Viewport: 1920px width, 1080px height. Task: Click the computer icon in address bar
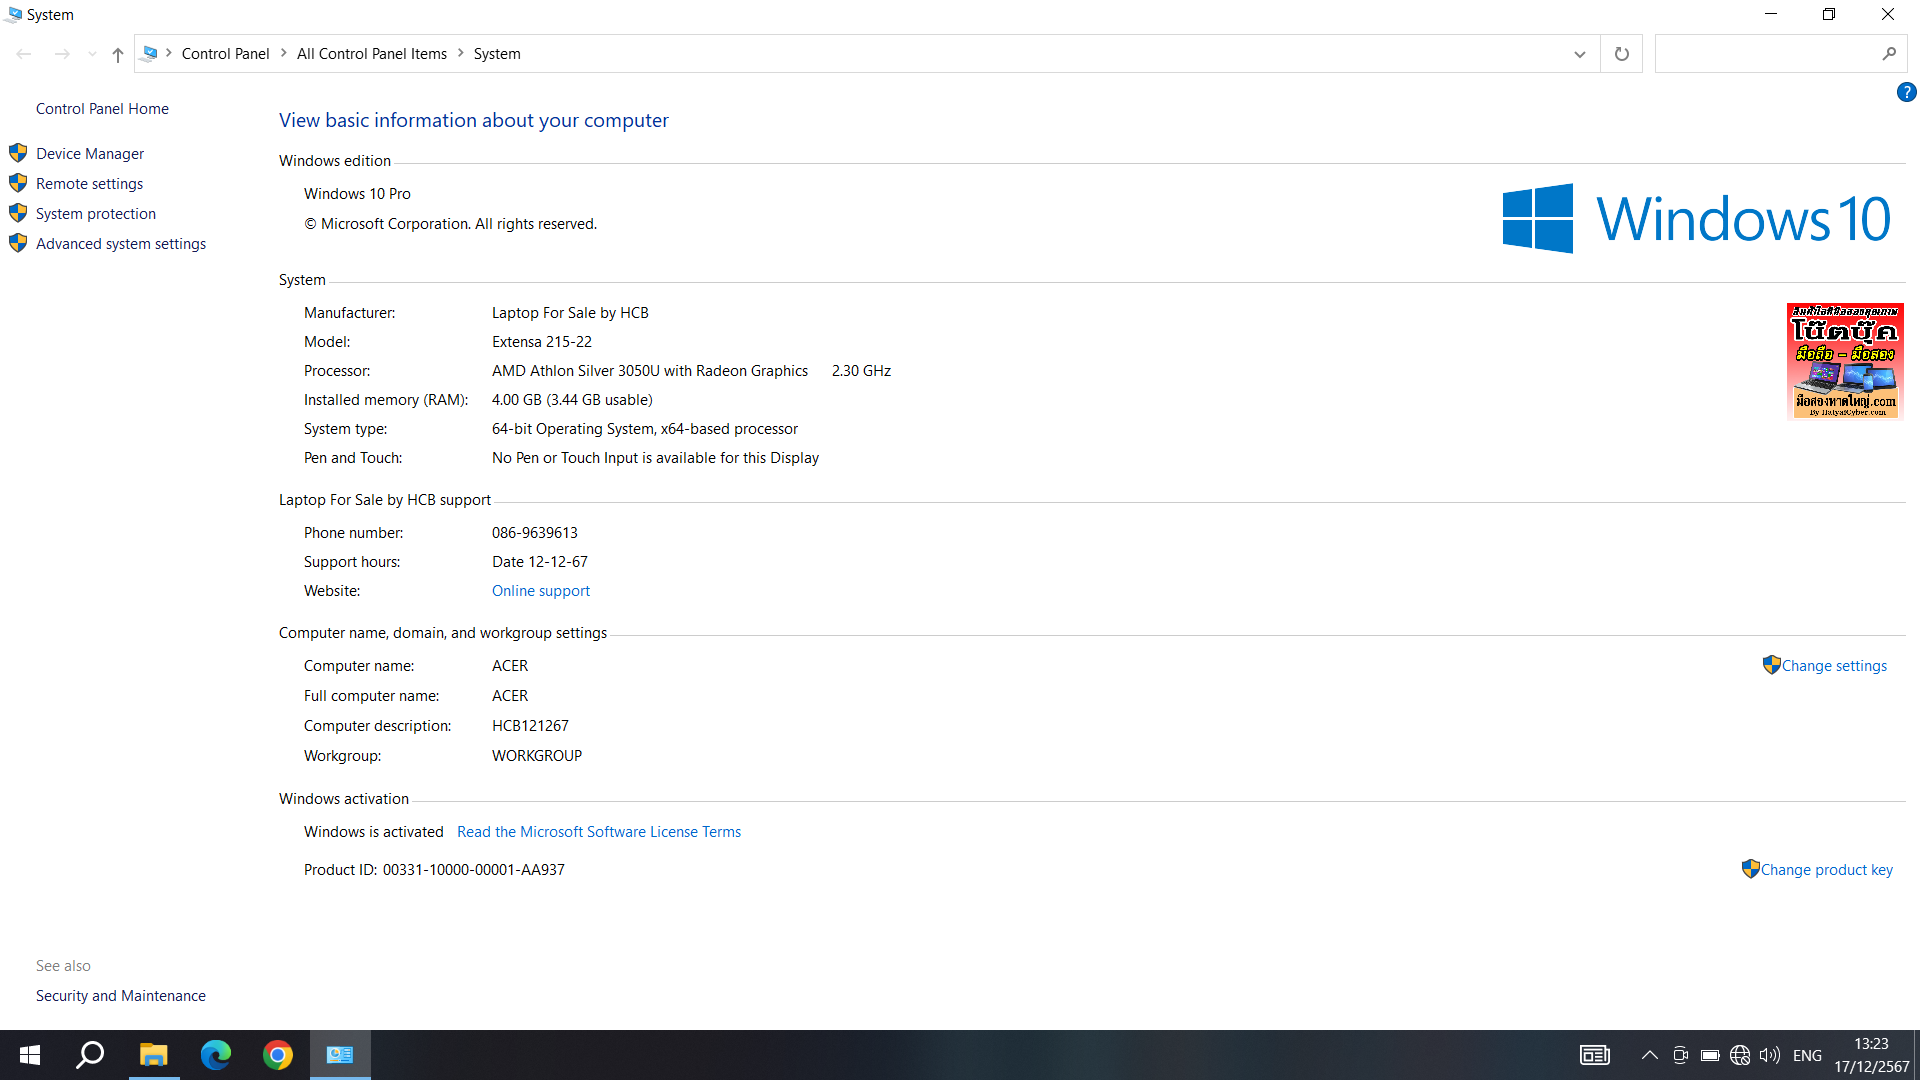pyautogui.click(x=150, y=53)
